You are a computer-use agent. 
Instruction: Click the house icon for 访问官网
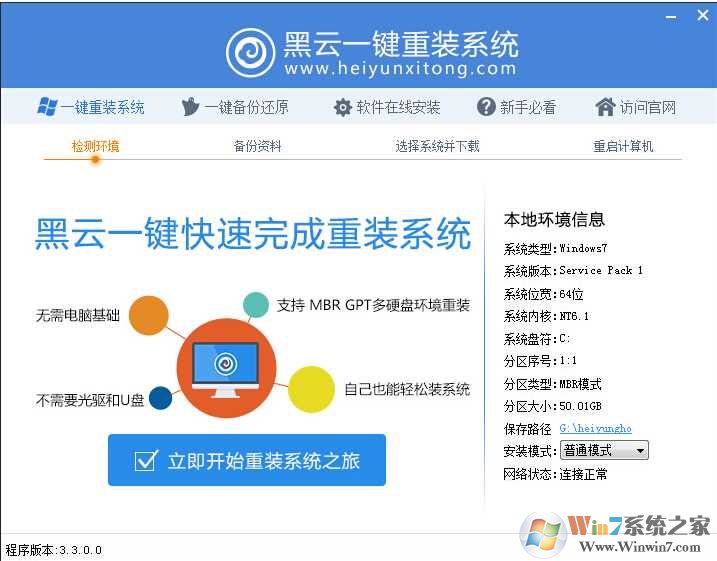(605, 107)
